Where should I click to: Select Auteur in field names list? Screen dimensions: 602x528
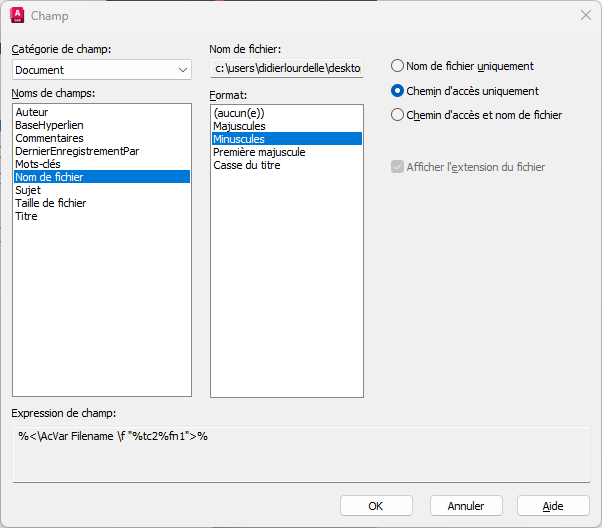pos(102,112)
